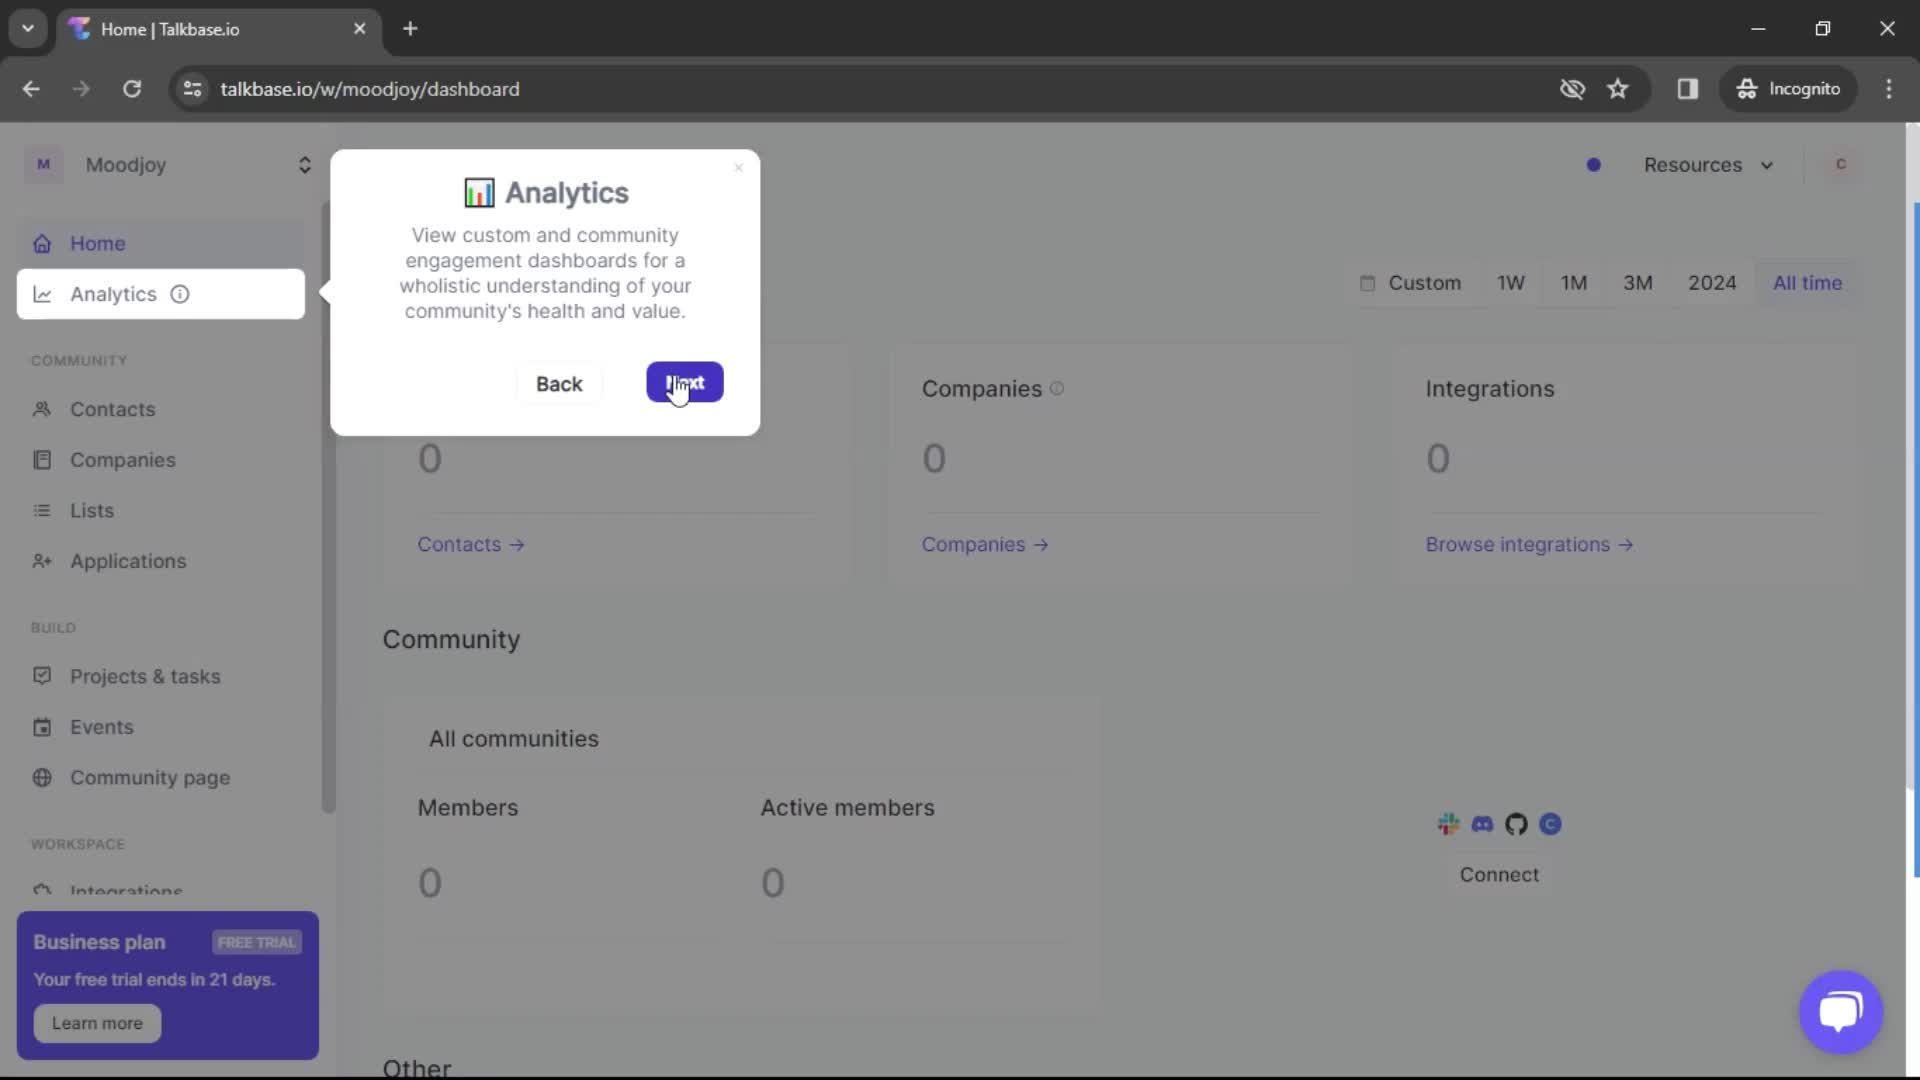The width and height of the screenshot is (1920, 1080).
Task: Toggle the info icon next to Analytics
Action: [179, 293]
